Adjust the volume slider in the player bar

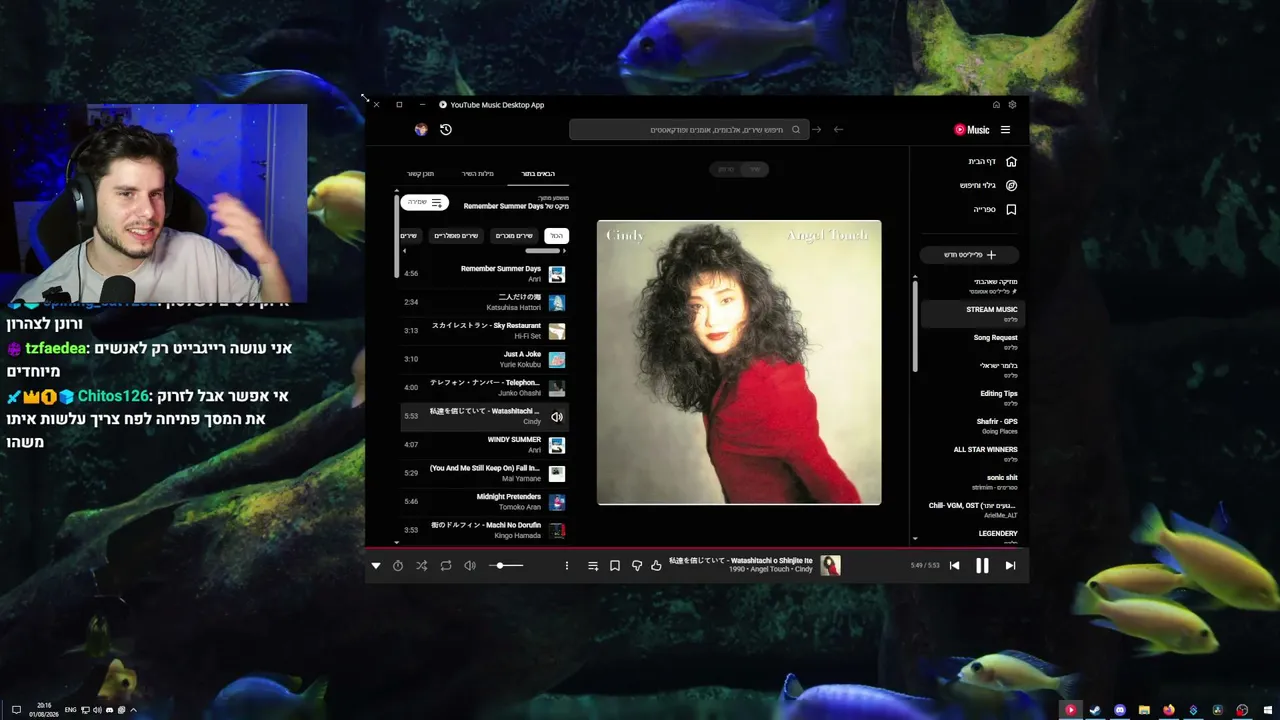[505, 566]
